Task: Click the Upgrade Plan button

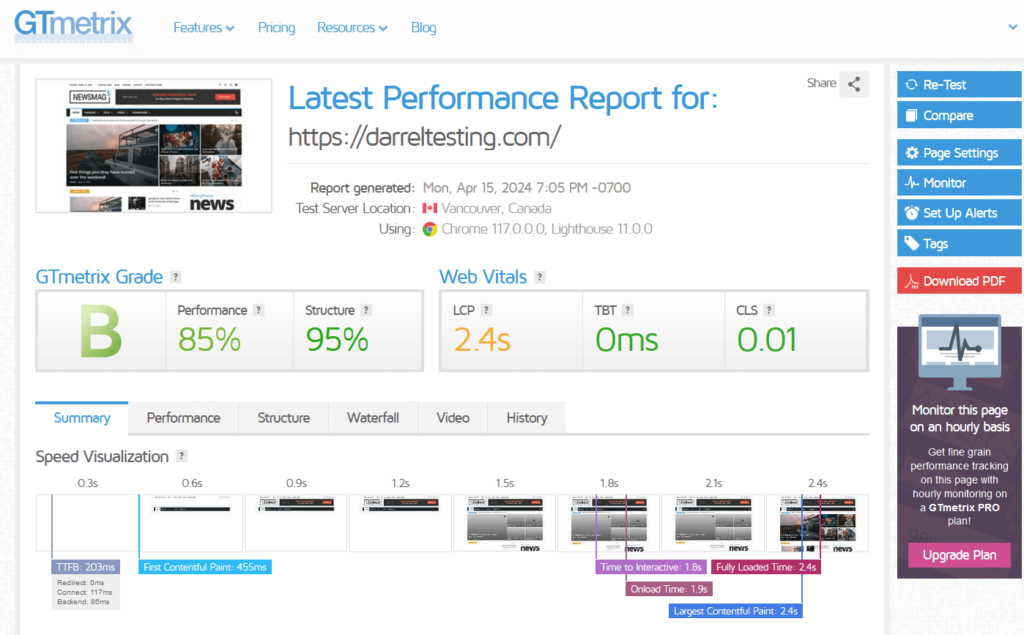Action: pyautogui.click(x=959, y=555)
